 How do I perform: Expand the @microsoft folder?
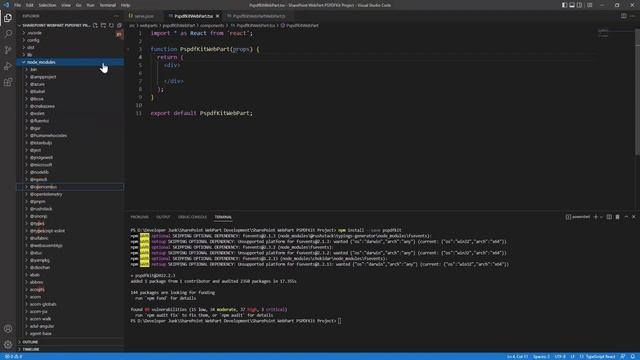pos(70,164)
